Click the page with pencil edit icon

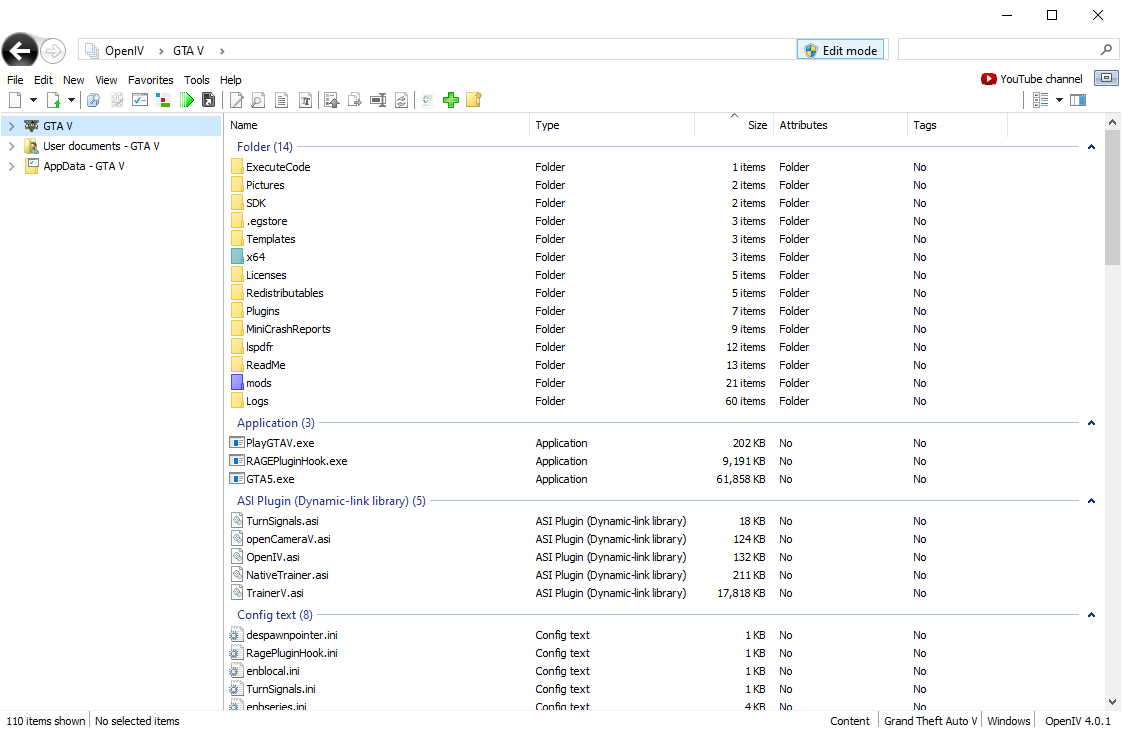click(x=237, y=100)
